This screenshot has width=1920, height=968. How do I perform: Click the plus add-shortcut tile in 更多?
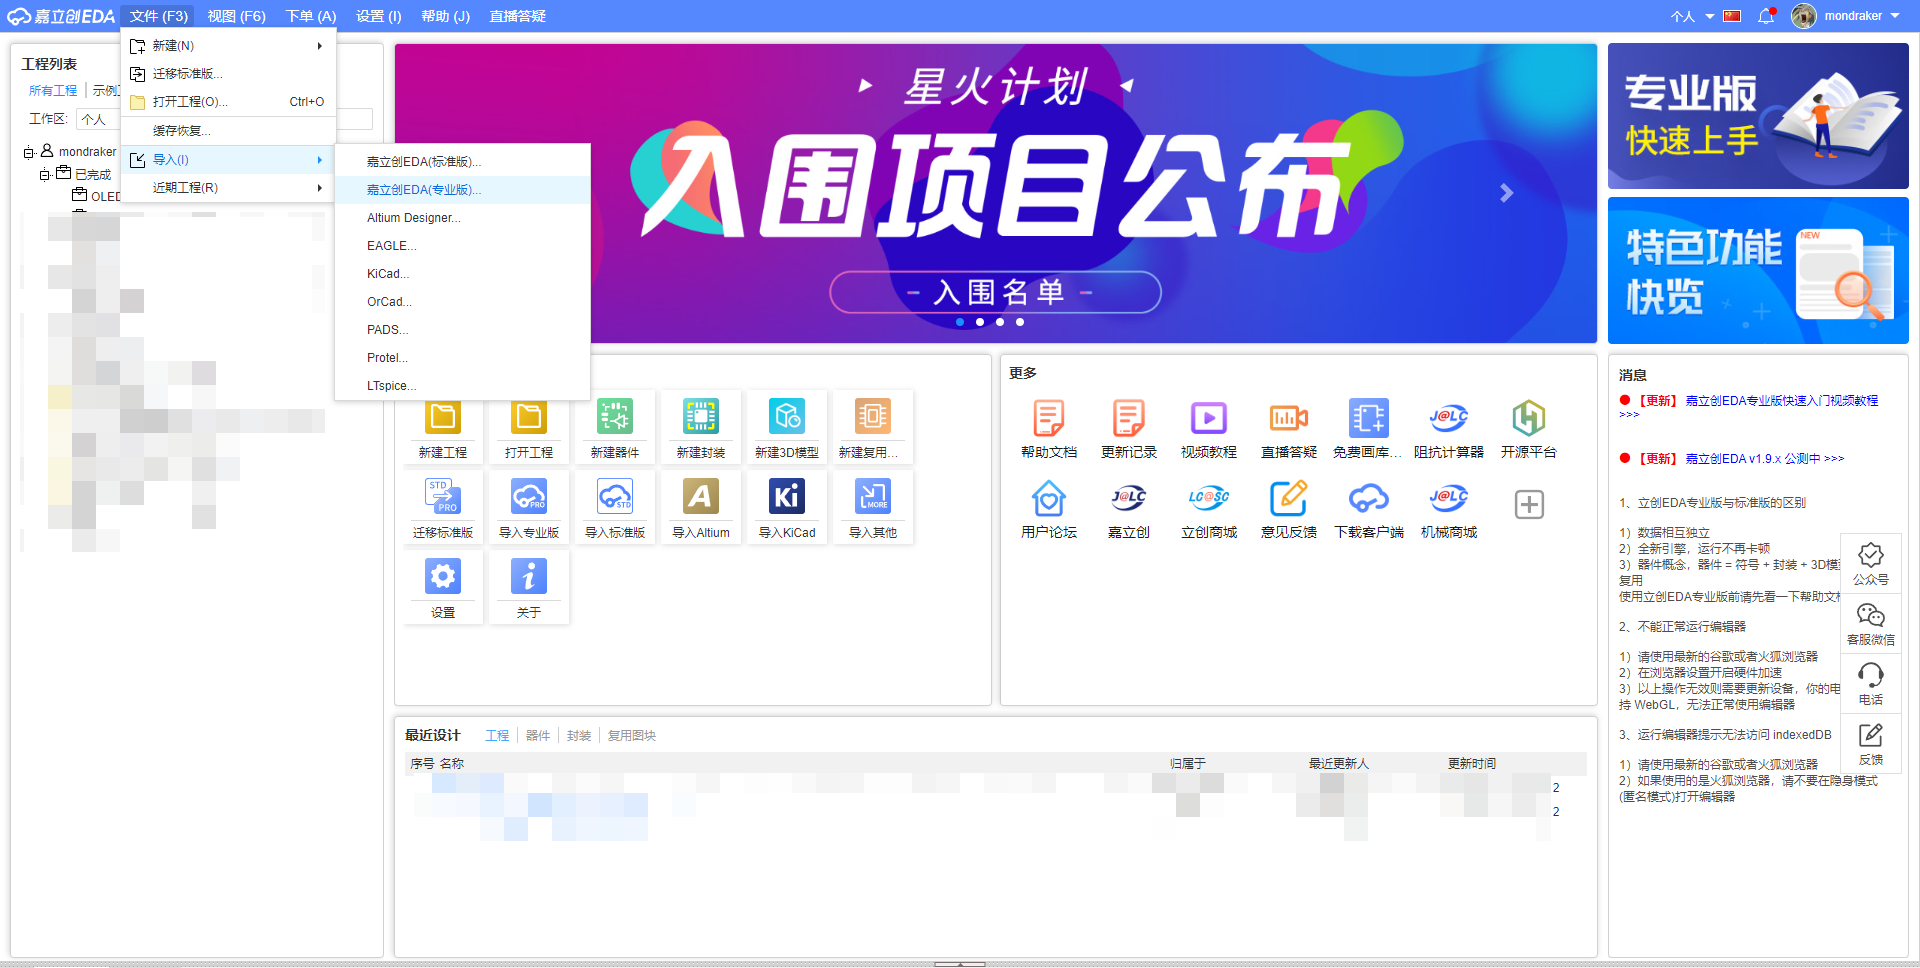[1528, 504]
